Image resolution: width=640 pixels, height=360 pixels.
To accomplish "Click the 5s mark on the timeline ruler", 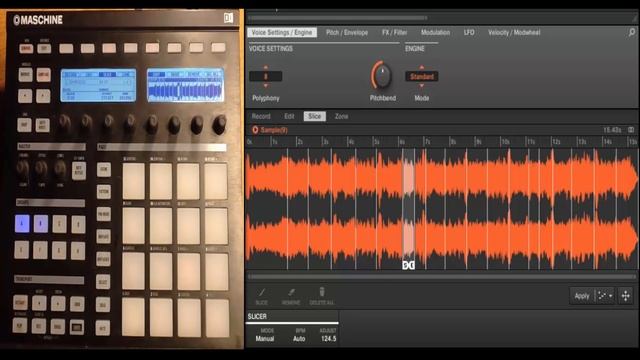I will 377,142.
